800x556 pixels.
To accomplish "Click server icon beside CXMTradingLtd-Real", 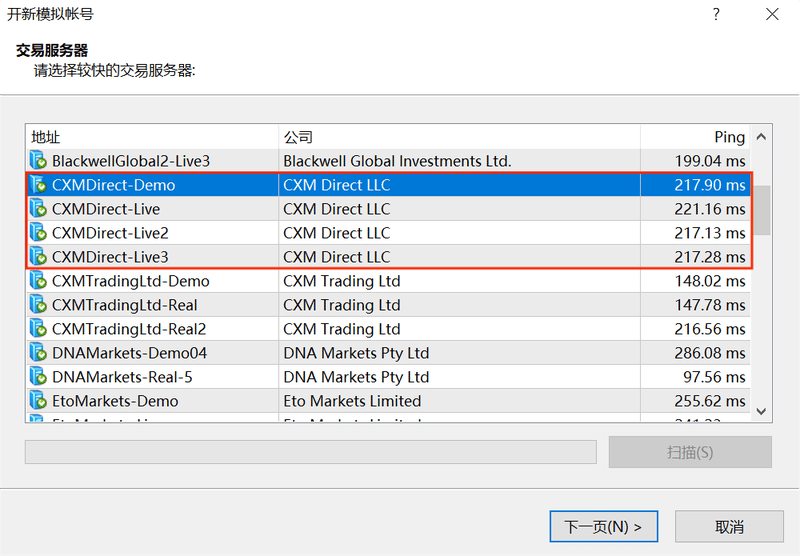I will 38,305.
